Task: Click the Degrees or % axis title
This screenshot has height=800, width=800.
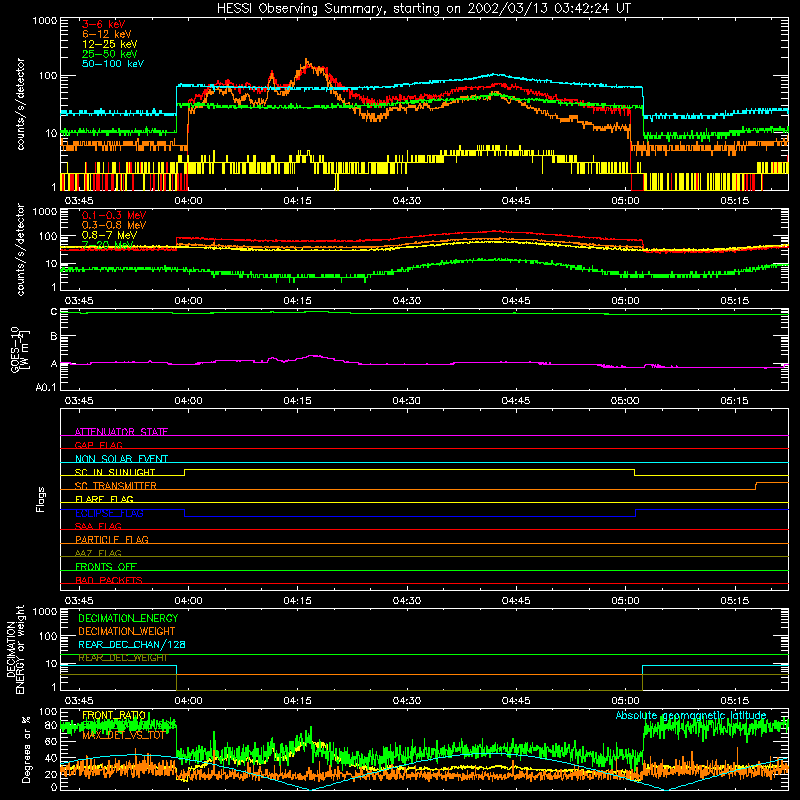Action: 26,749
